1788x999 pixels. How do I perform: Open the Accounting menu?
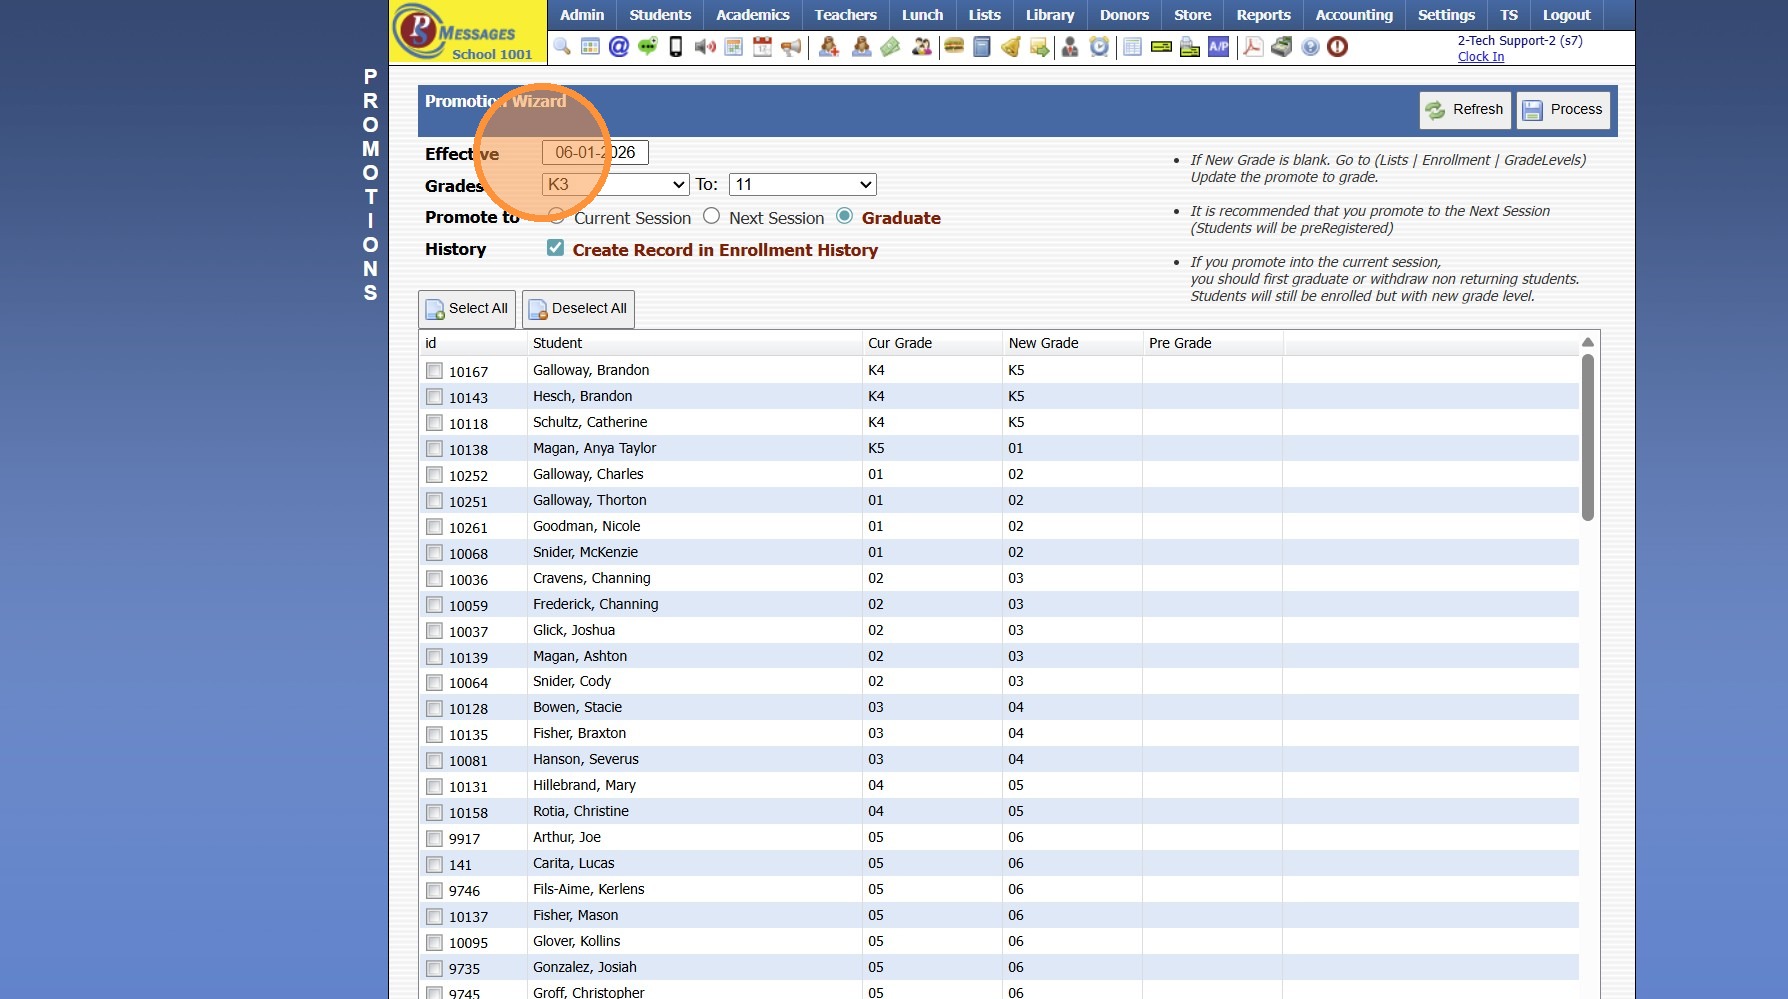point(1354,15)
